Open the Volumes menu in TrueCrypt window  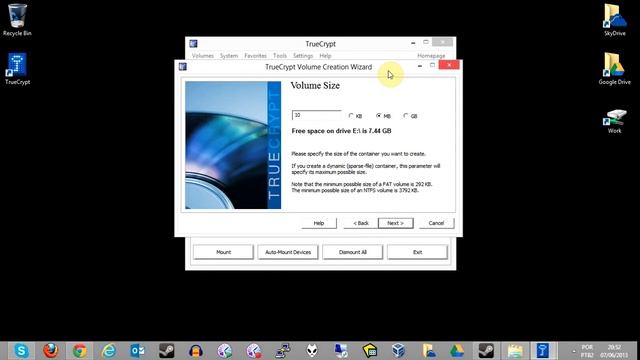[203, 56]
